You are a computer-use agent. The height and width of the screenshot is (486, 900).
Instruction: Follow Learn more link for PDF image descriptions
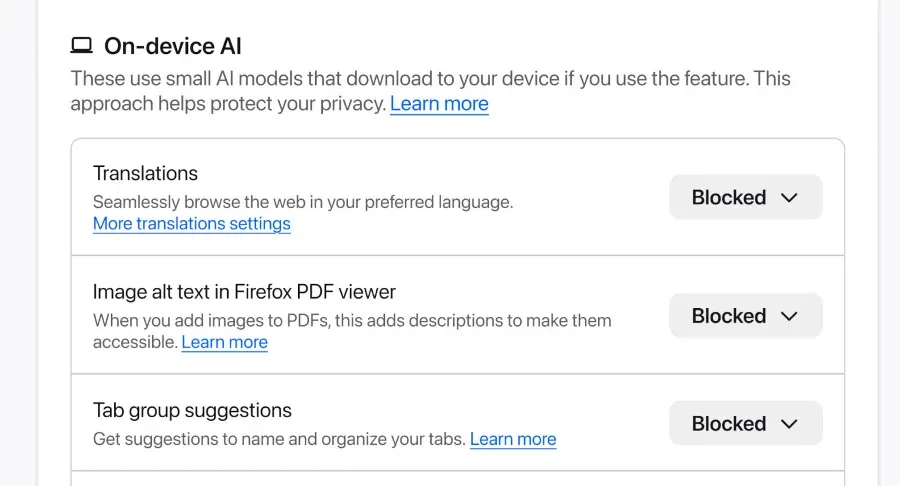(x=224, y=342)
